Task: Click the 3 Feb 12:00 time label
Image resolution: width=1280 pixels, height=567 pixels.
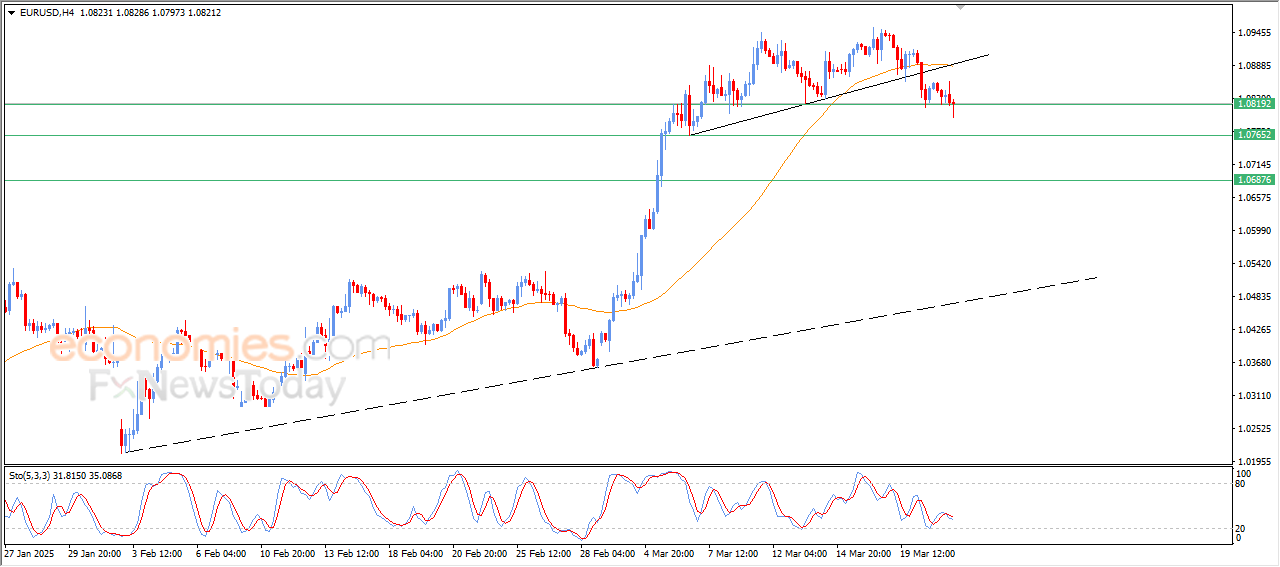Action: pyautogui.click(x=159, y=553)
